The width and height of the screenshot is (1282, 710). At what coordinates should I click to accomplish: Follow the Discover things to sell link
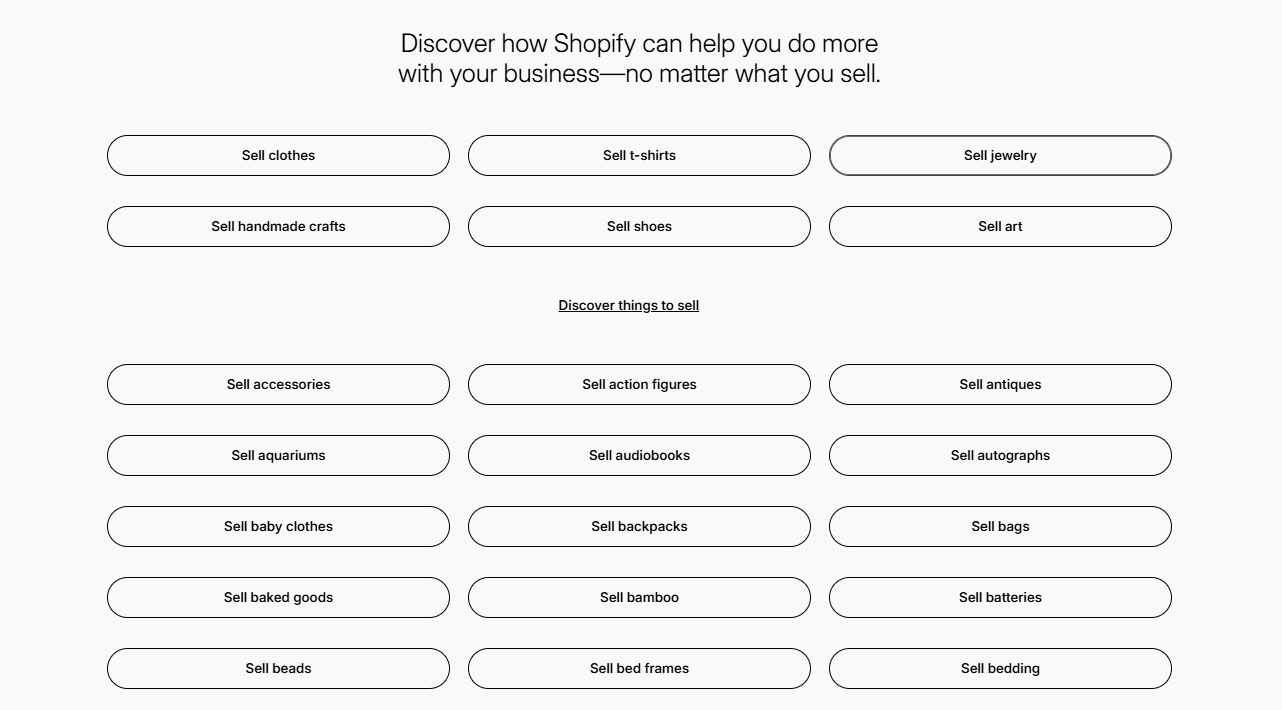click(628, 305)
